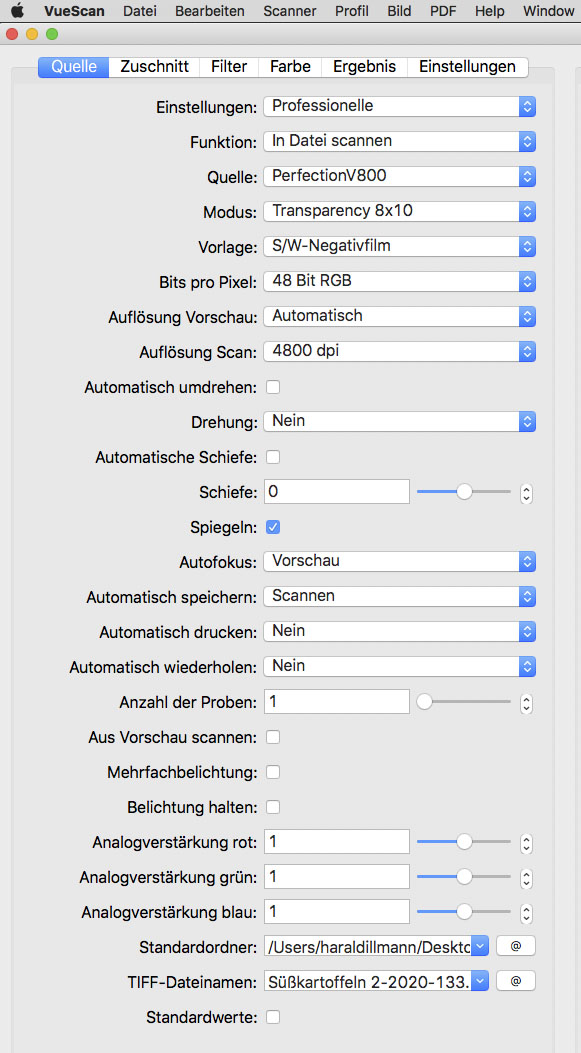581x1053 pixels.
Task: Click the Anzahl der Proben stepper
Action: (527, 704)
